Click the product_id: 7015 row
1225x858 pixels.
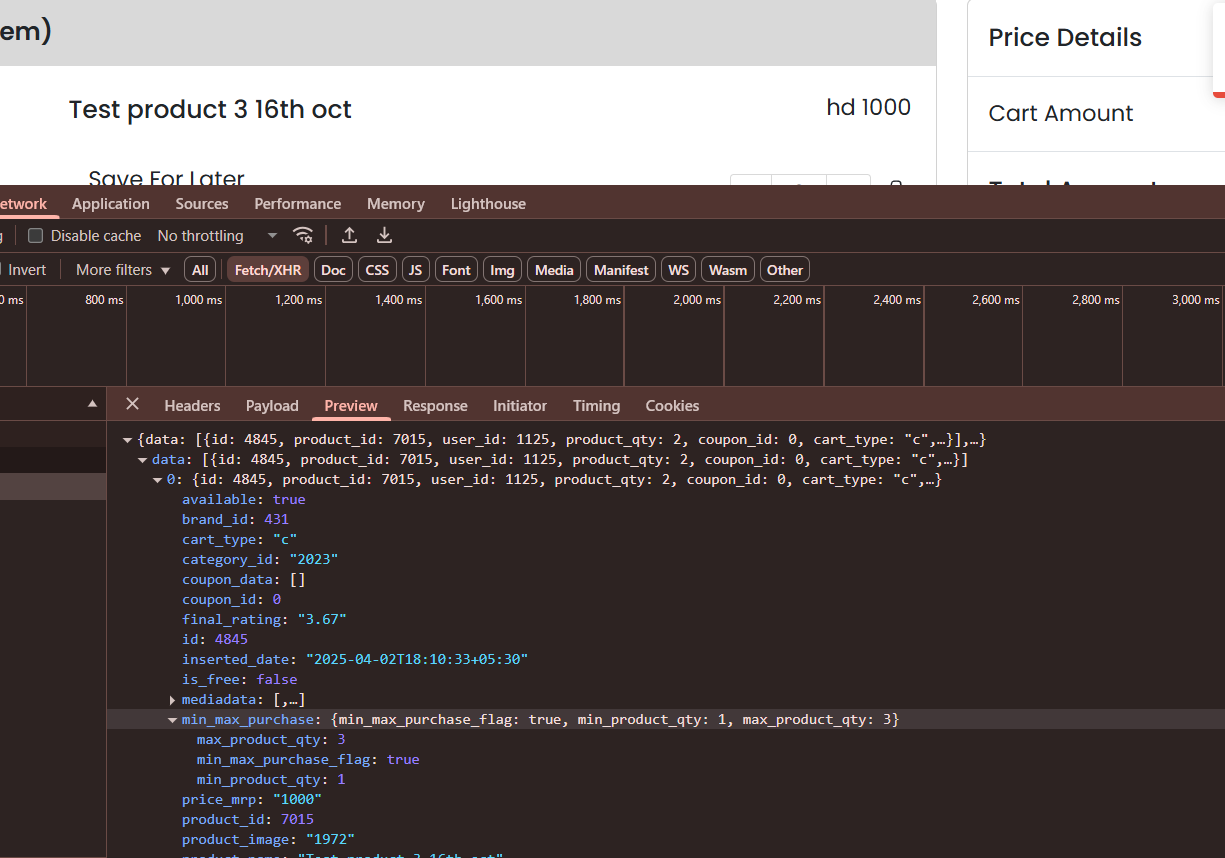pyautogui.click(x=248, y=820)
